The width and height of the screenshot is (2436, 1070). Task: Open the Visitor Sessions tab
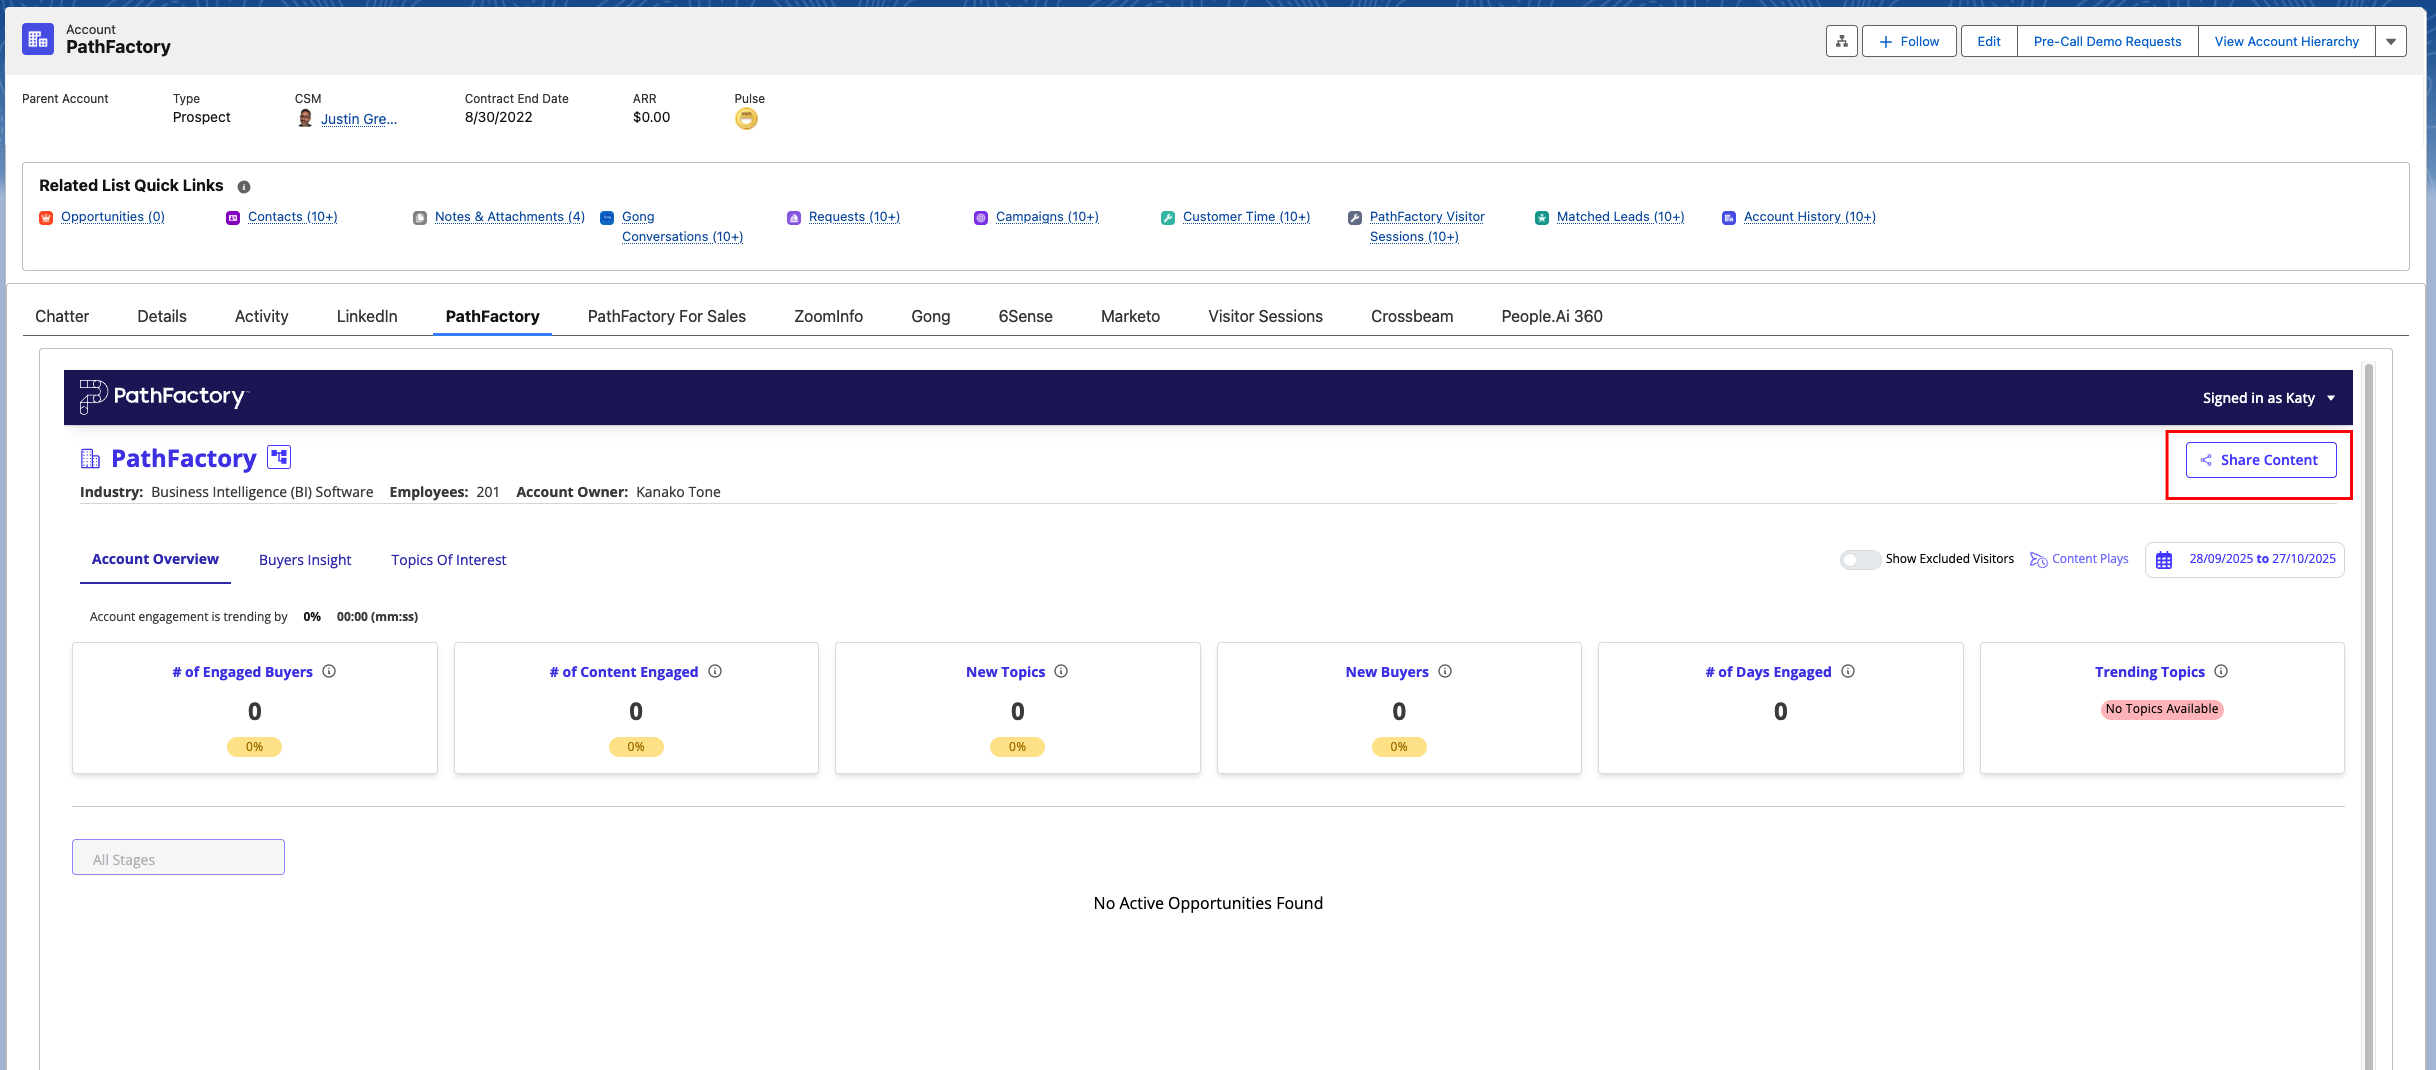point(1266,317)
